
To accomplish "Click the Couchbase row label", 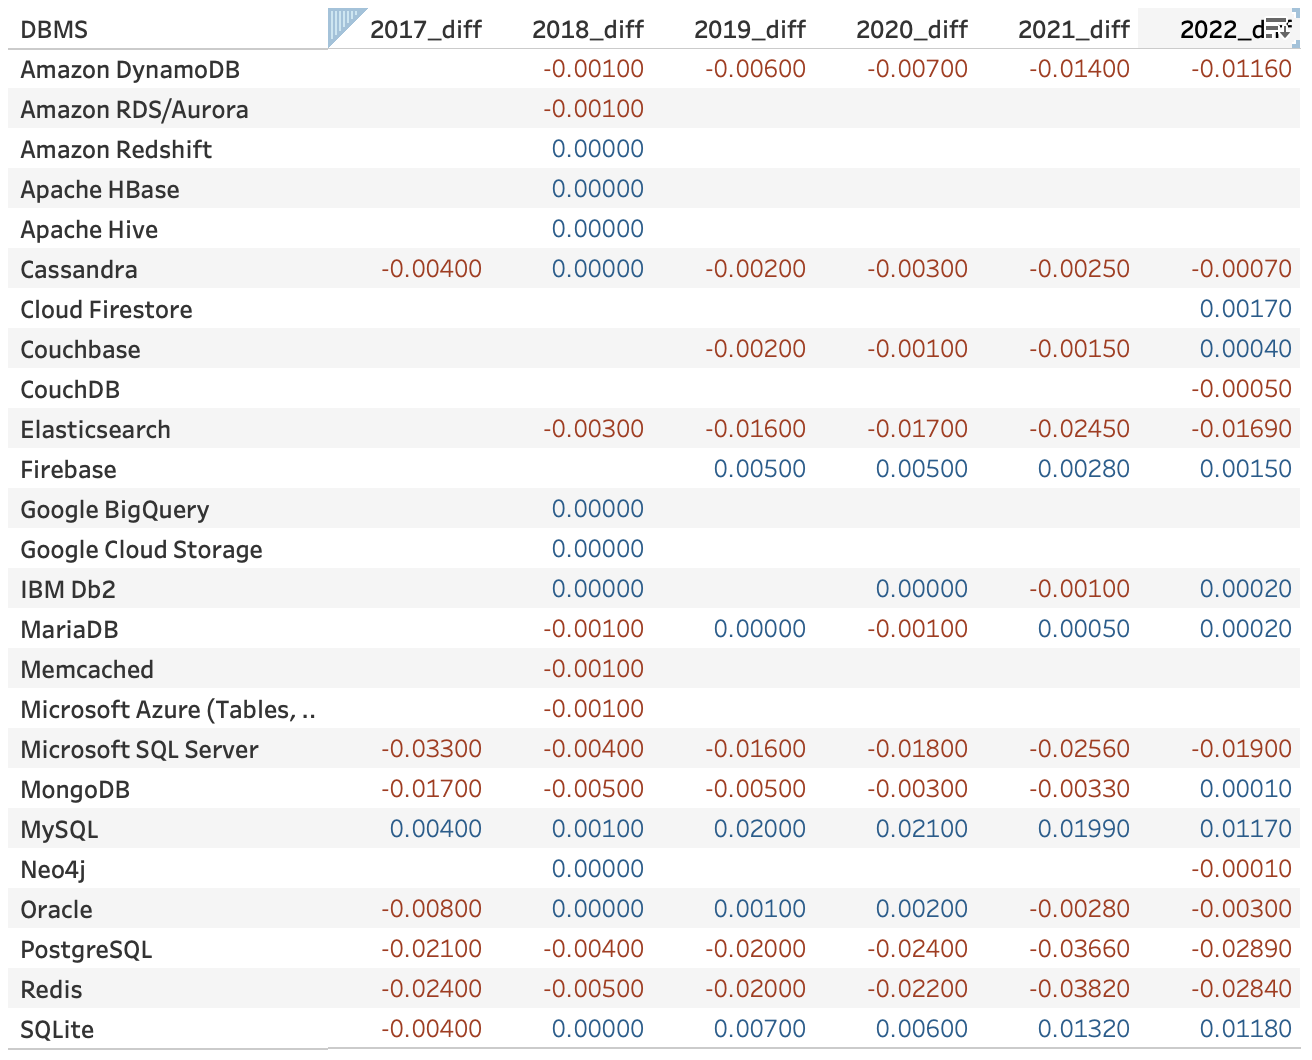I will [80, 350].
